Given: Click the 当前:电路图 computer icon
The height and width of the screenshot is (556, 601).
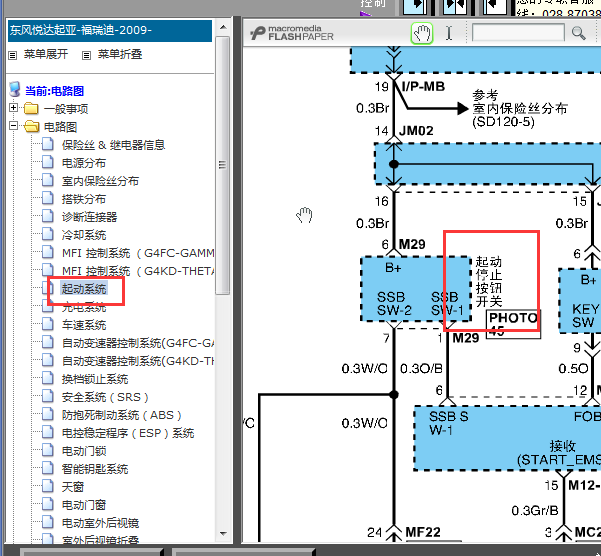Looking at the screenshot, I should [15, 90].
